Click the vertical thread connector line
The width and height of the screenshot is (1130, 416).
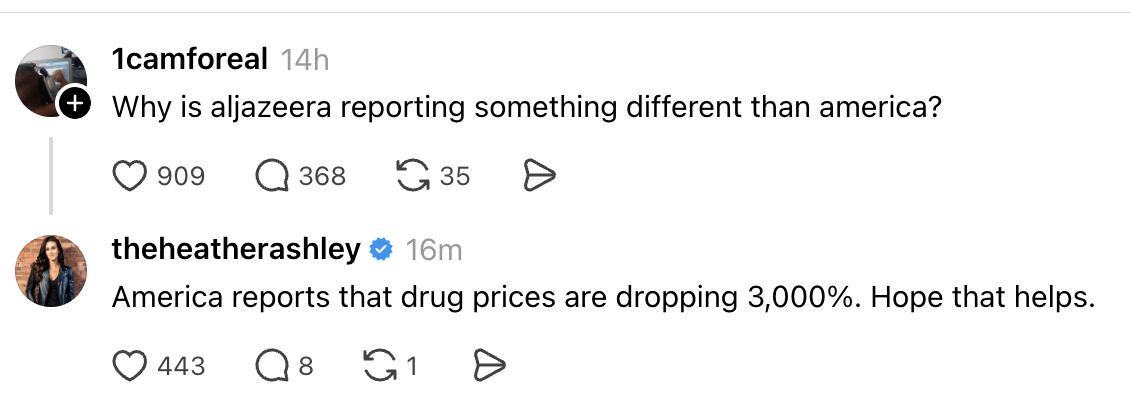click(x=51, y=175)
